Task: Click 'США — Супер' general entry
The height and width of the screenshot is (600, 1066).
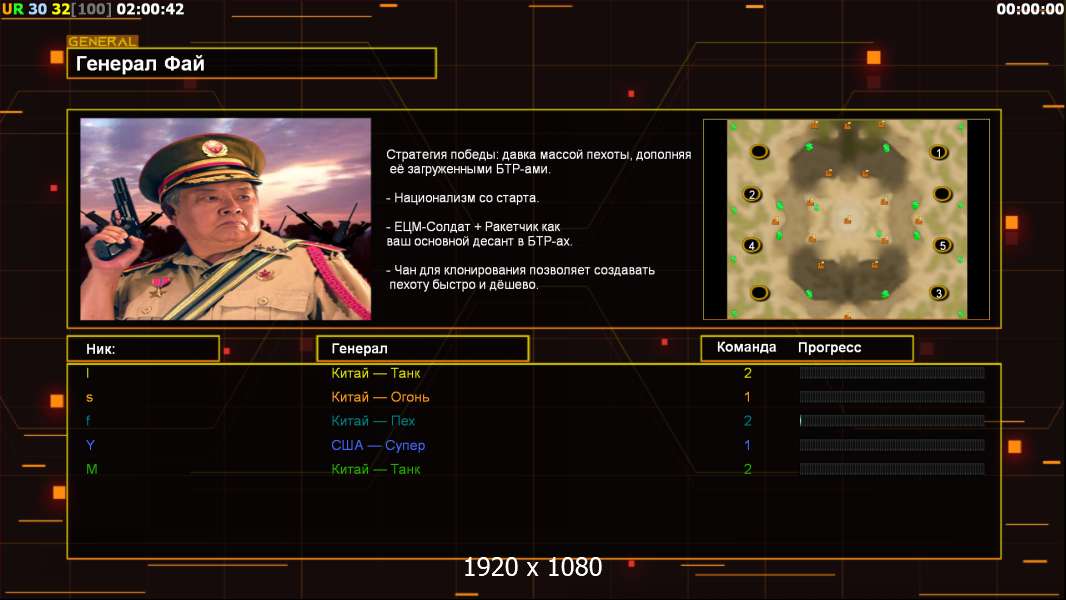Action: [378, 445]
